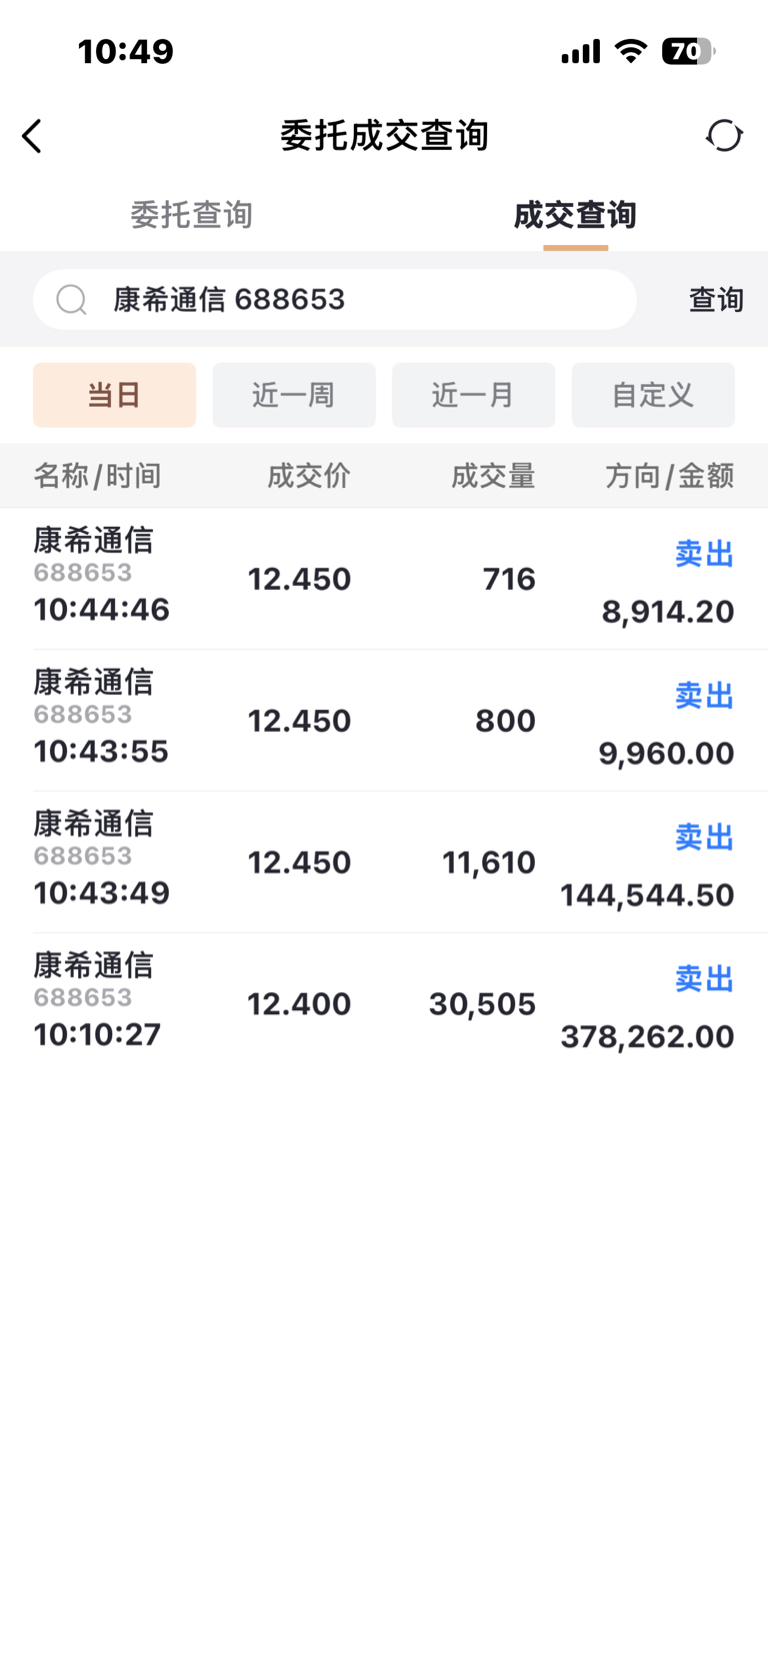Tap 卖出 label on the 378,262.00 trade

pos(704,978)
